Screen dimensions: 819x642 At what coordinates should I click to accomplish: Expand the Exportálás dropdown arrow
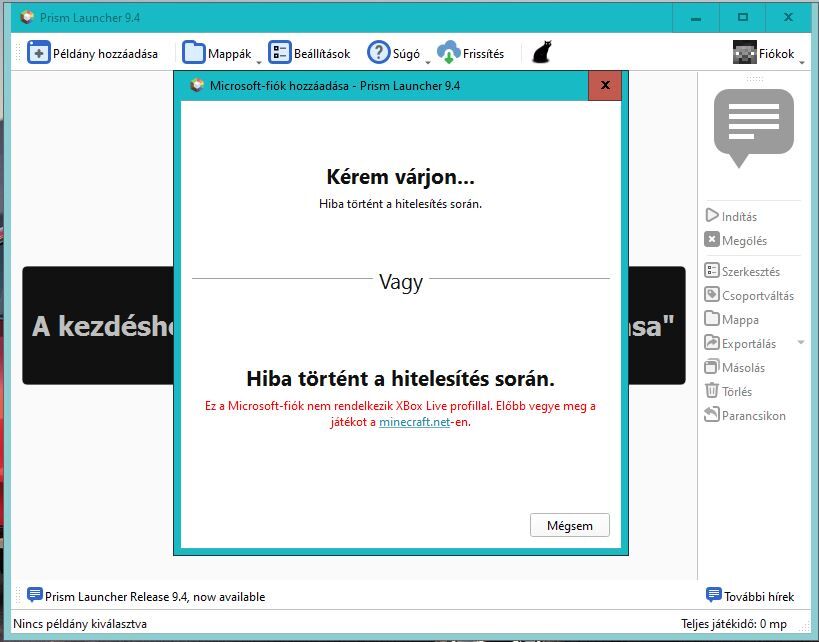[x=801, y=343]
